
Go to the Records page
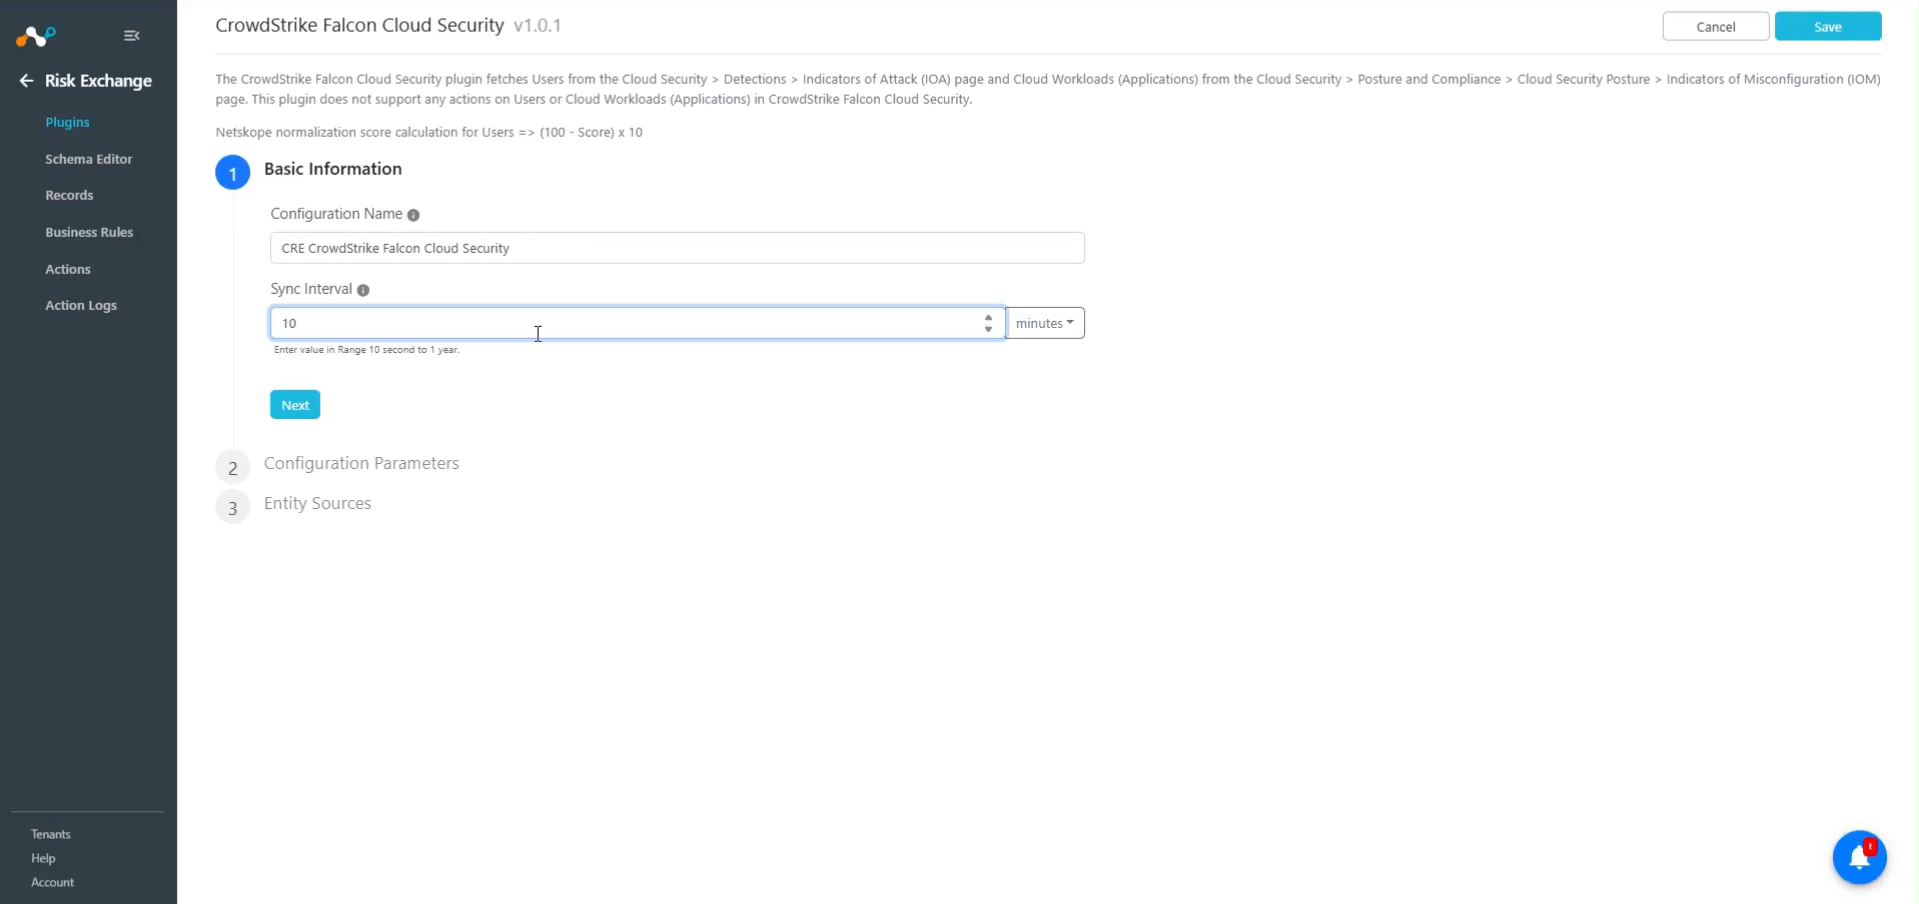click(x=69, y=195)
